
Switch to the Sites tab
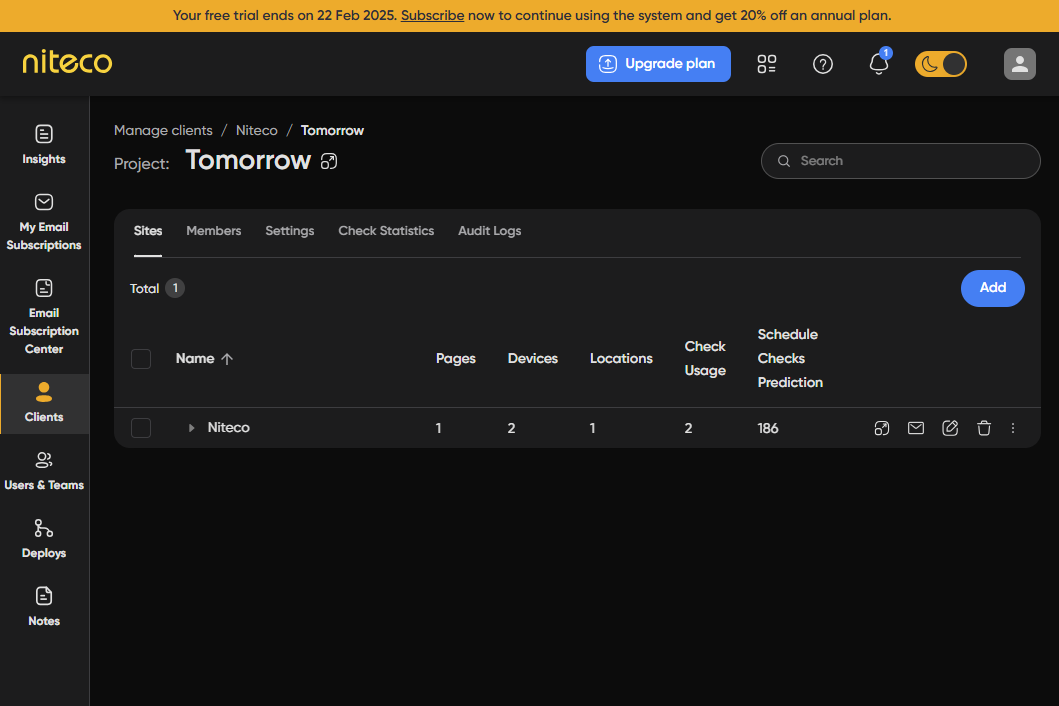click(148, 231)
